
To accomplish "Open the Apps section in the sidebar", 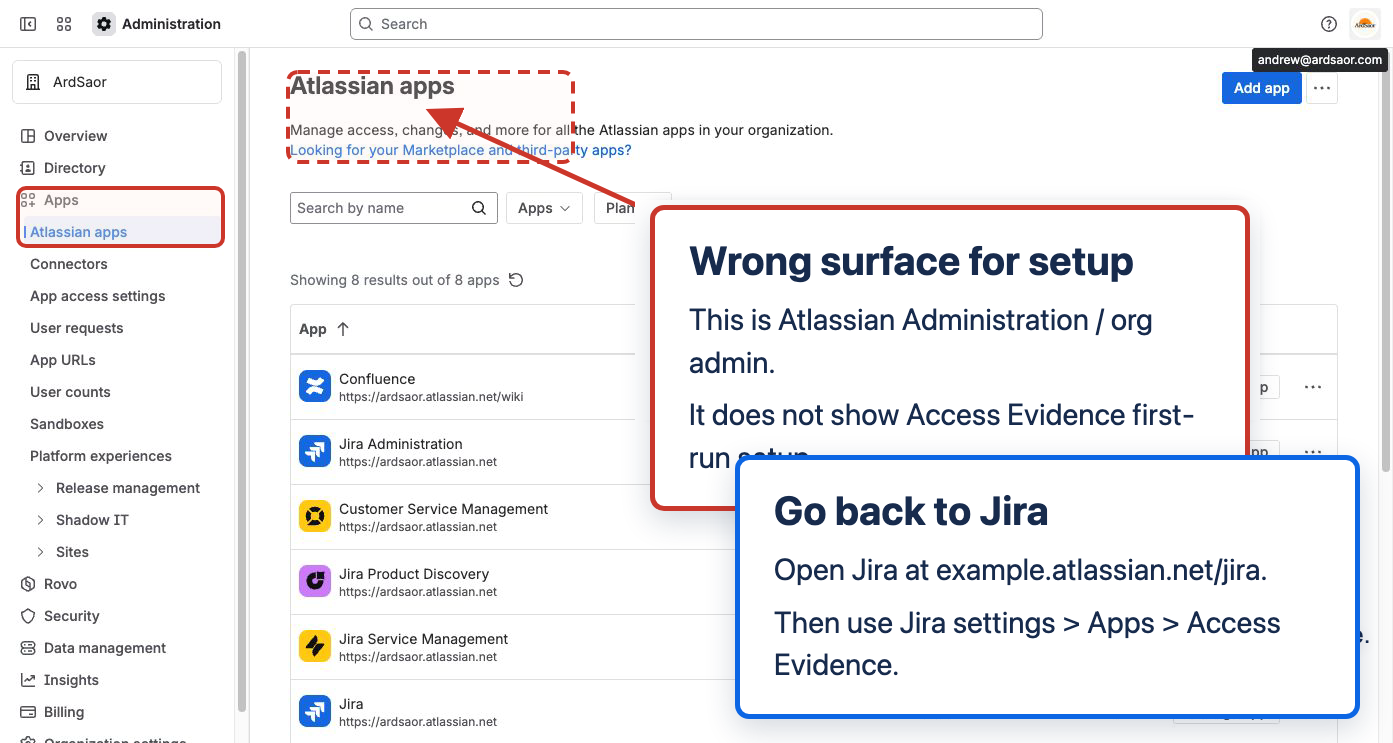I will [61, 200].
